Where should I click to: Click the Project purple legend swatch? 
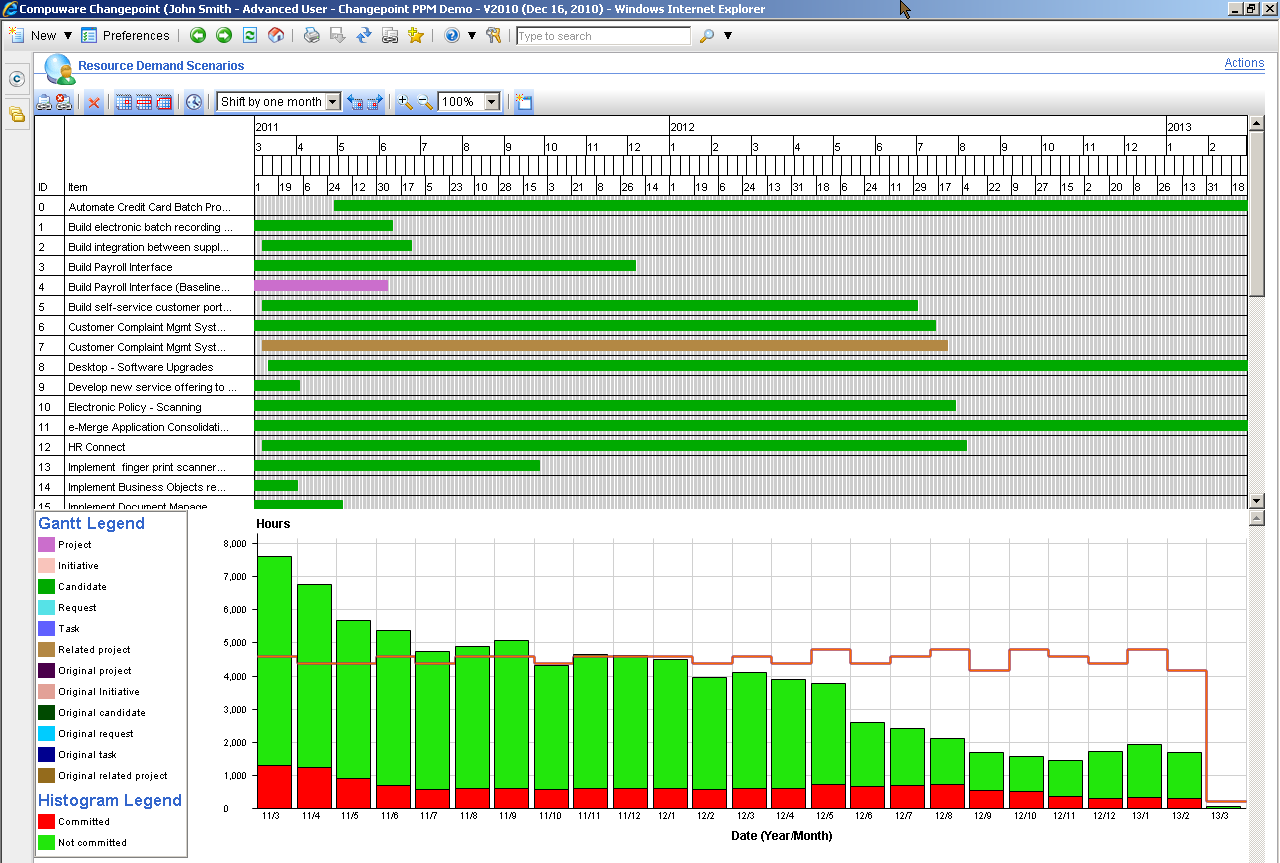tap(46, 545)
